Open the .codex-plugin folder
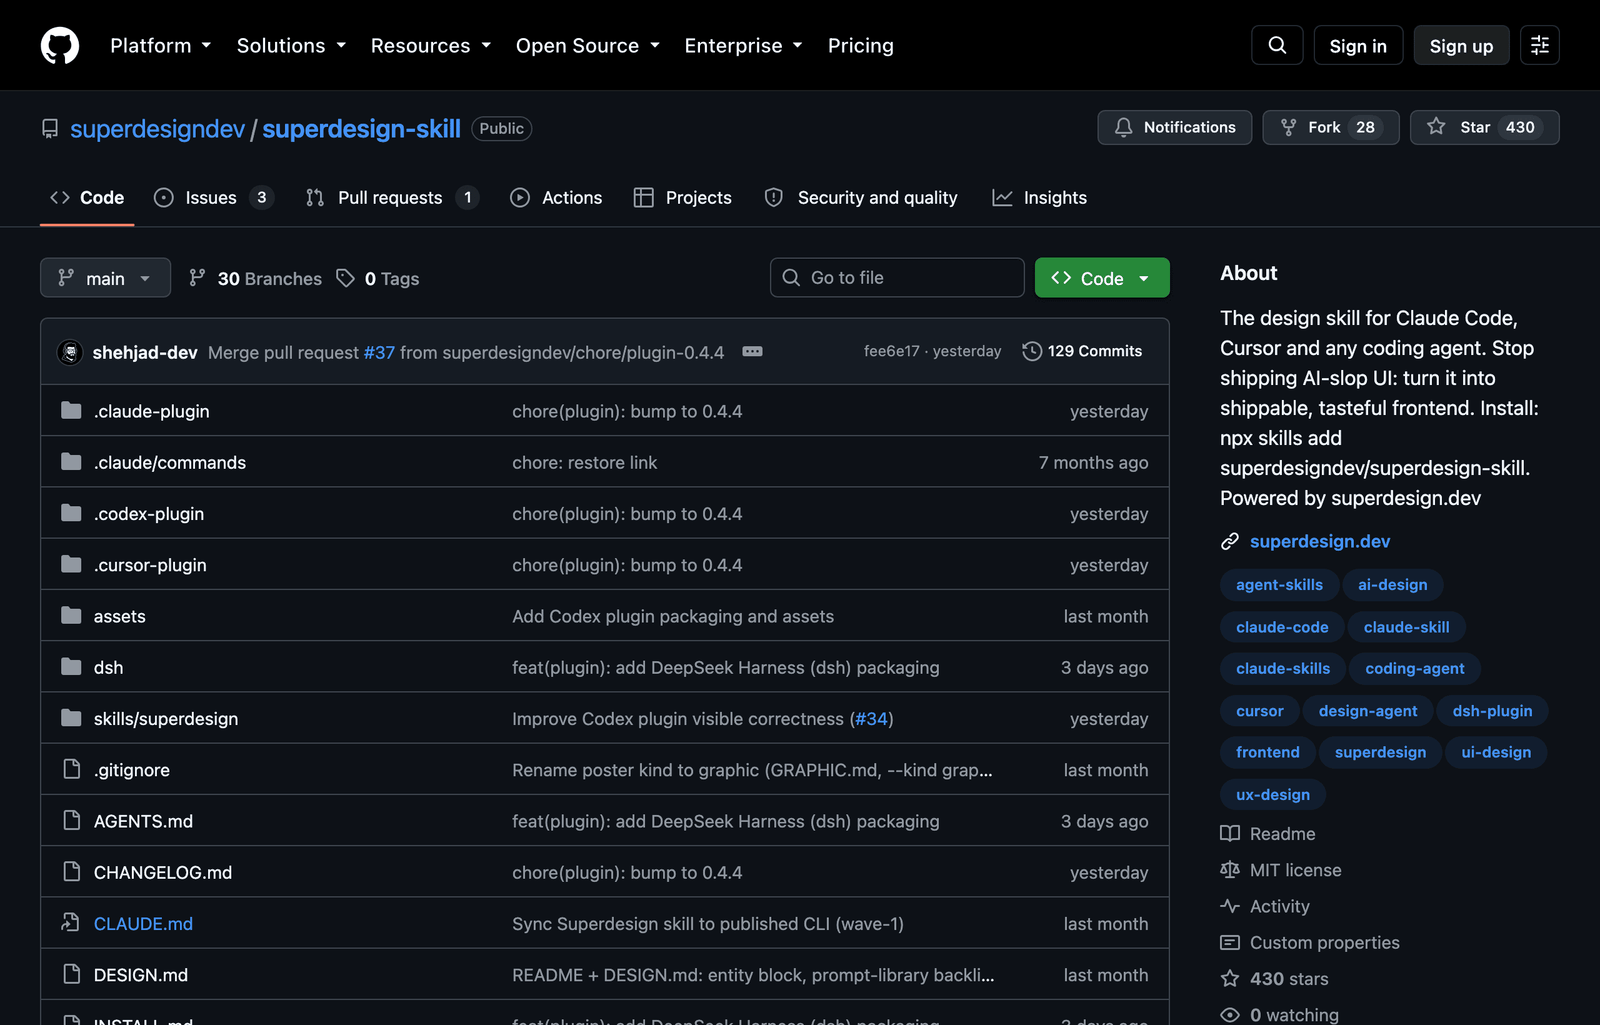 coord(149,514)
